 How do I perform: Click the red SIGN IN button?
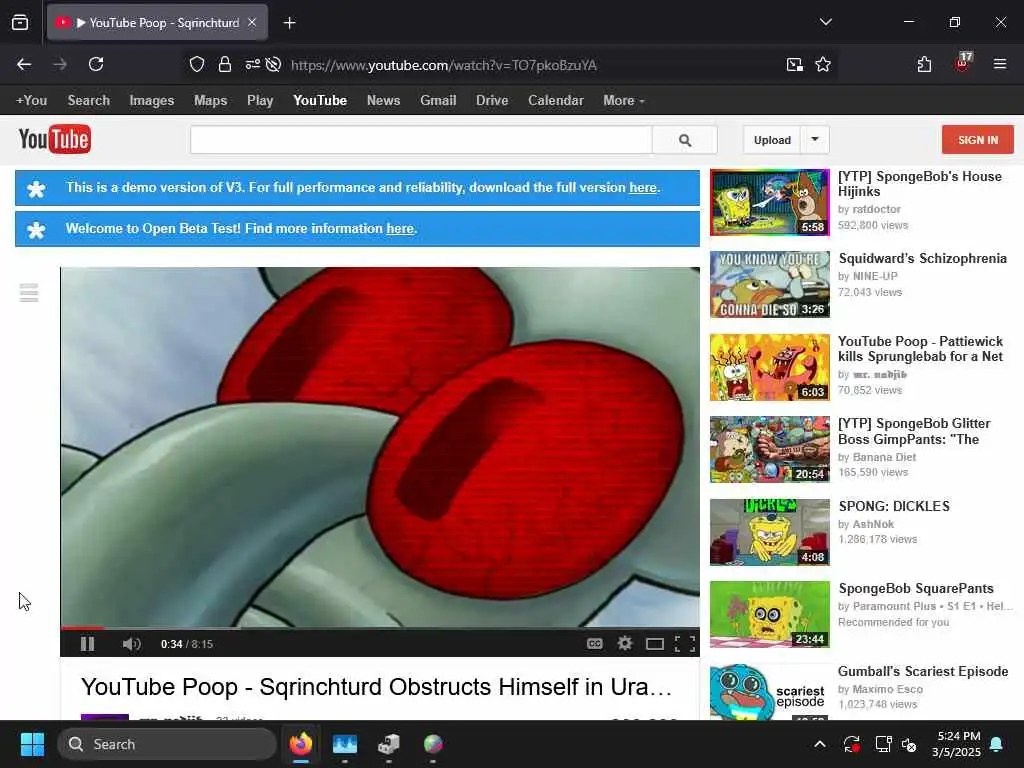click(x=978, y=140)
